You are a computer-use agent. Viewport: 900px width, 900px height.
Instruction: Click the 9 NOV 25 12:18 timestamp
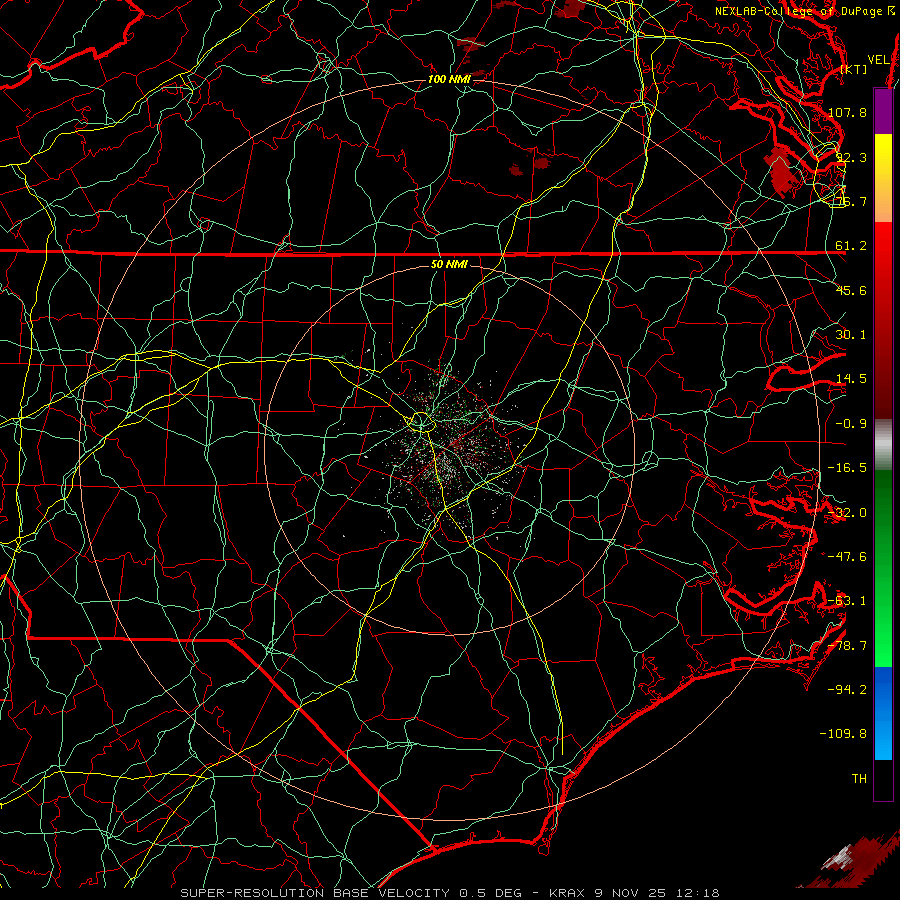coord(657,893)
